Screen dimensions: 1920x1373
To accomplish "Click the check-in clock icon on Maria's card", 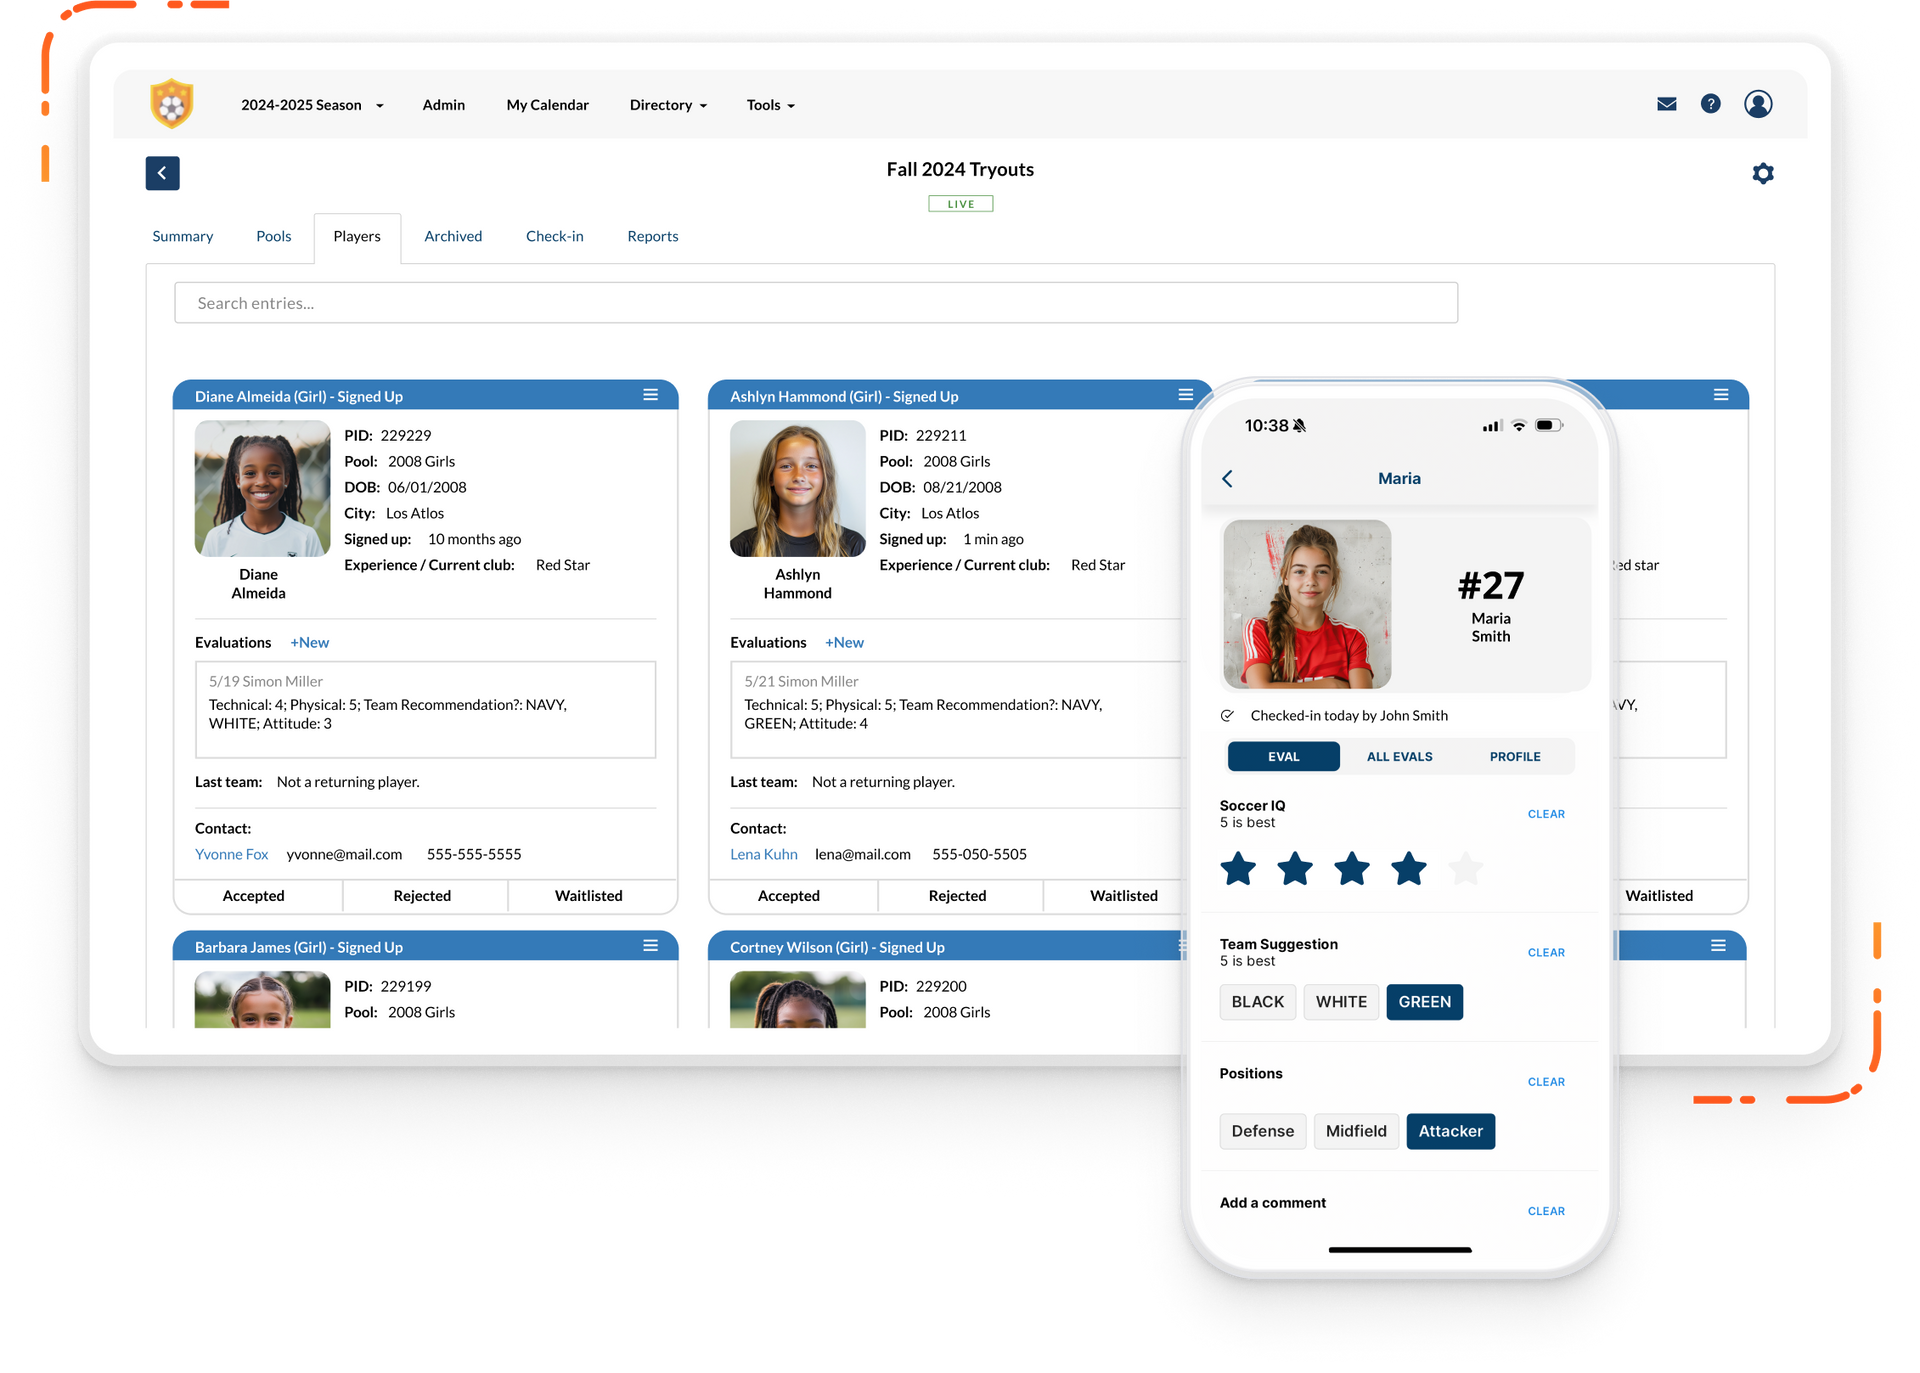I will [x=1227, y=715].
